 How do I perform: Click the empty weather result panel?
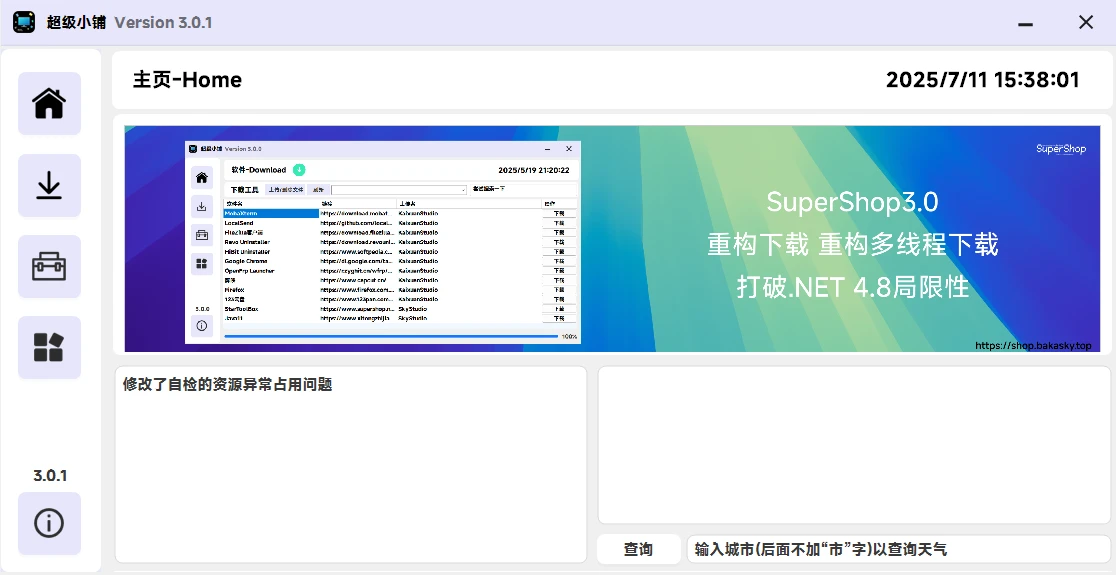(x=855, y=445)
